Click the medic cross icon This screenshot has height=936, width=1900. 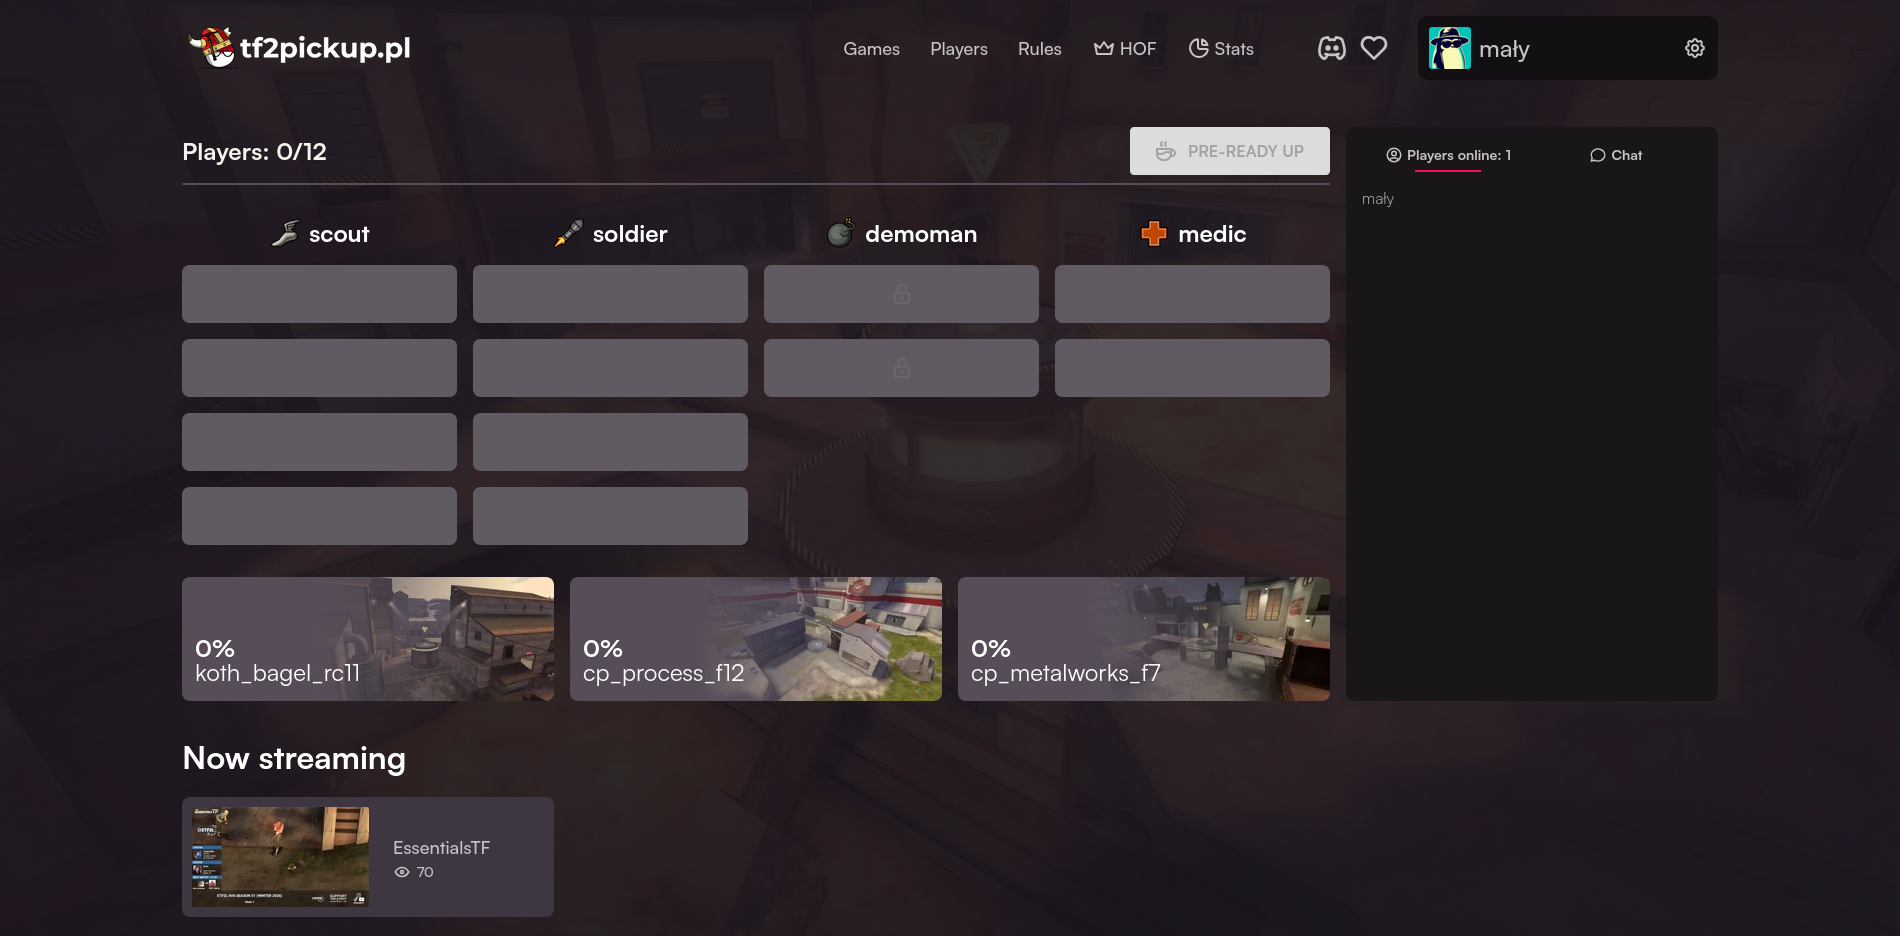click(1155, 233)
